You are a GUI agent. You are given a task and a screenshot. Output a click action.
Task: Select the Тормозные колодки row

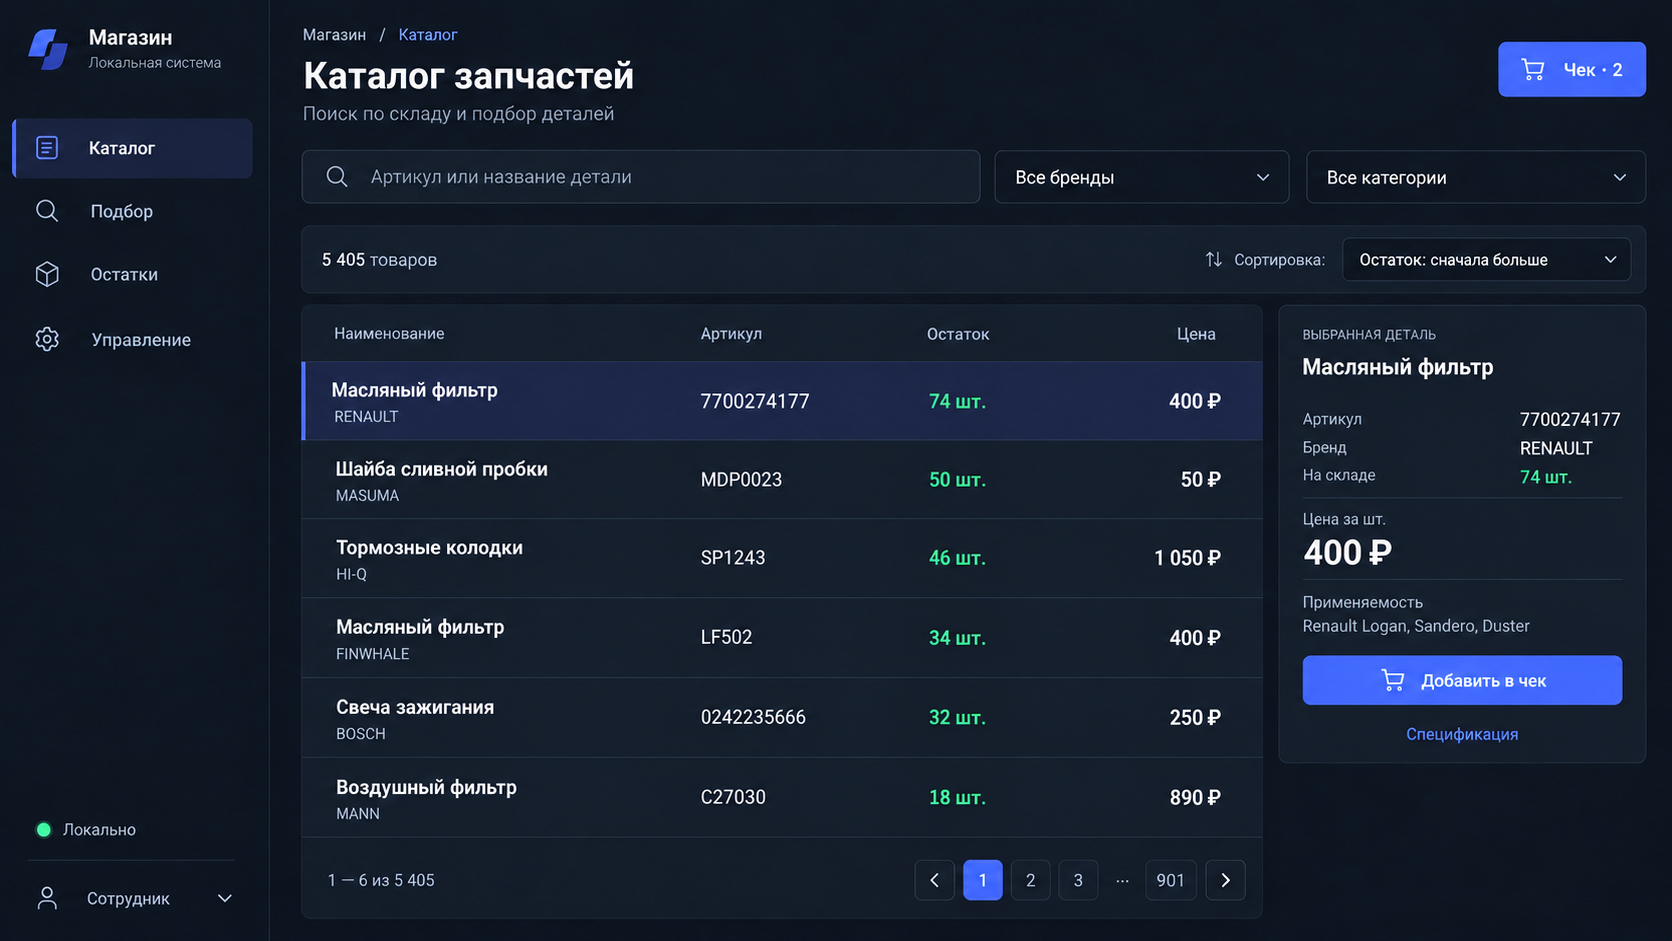point(782,558)
